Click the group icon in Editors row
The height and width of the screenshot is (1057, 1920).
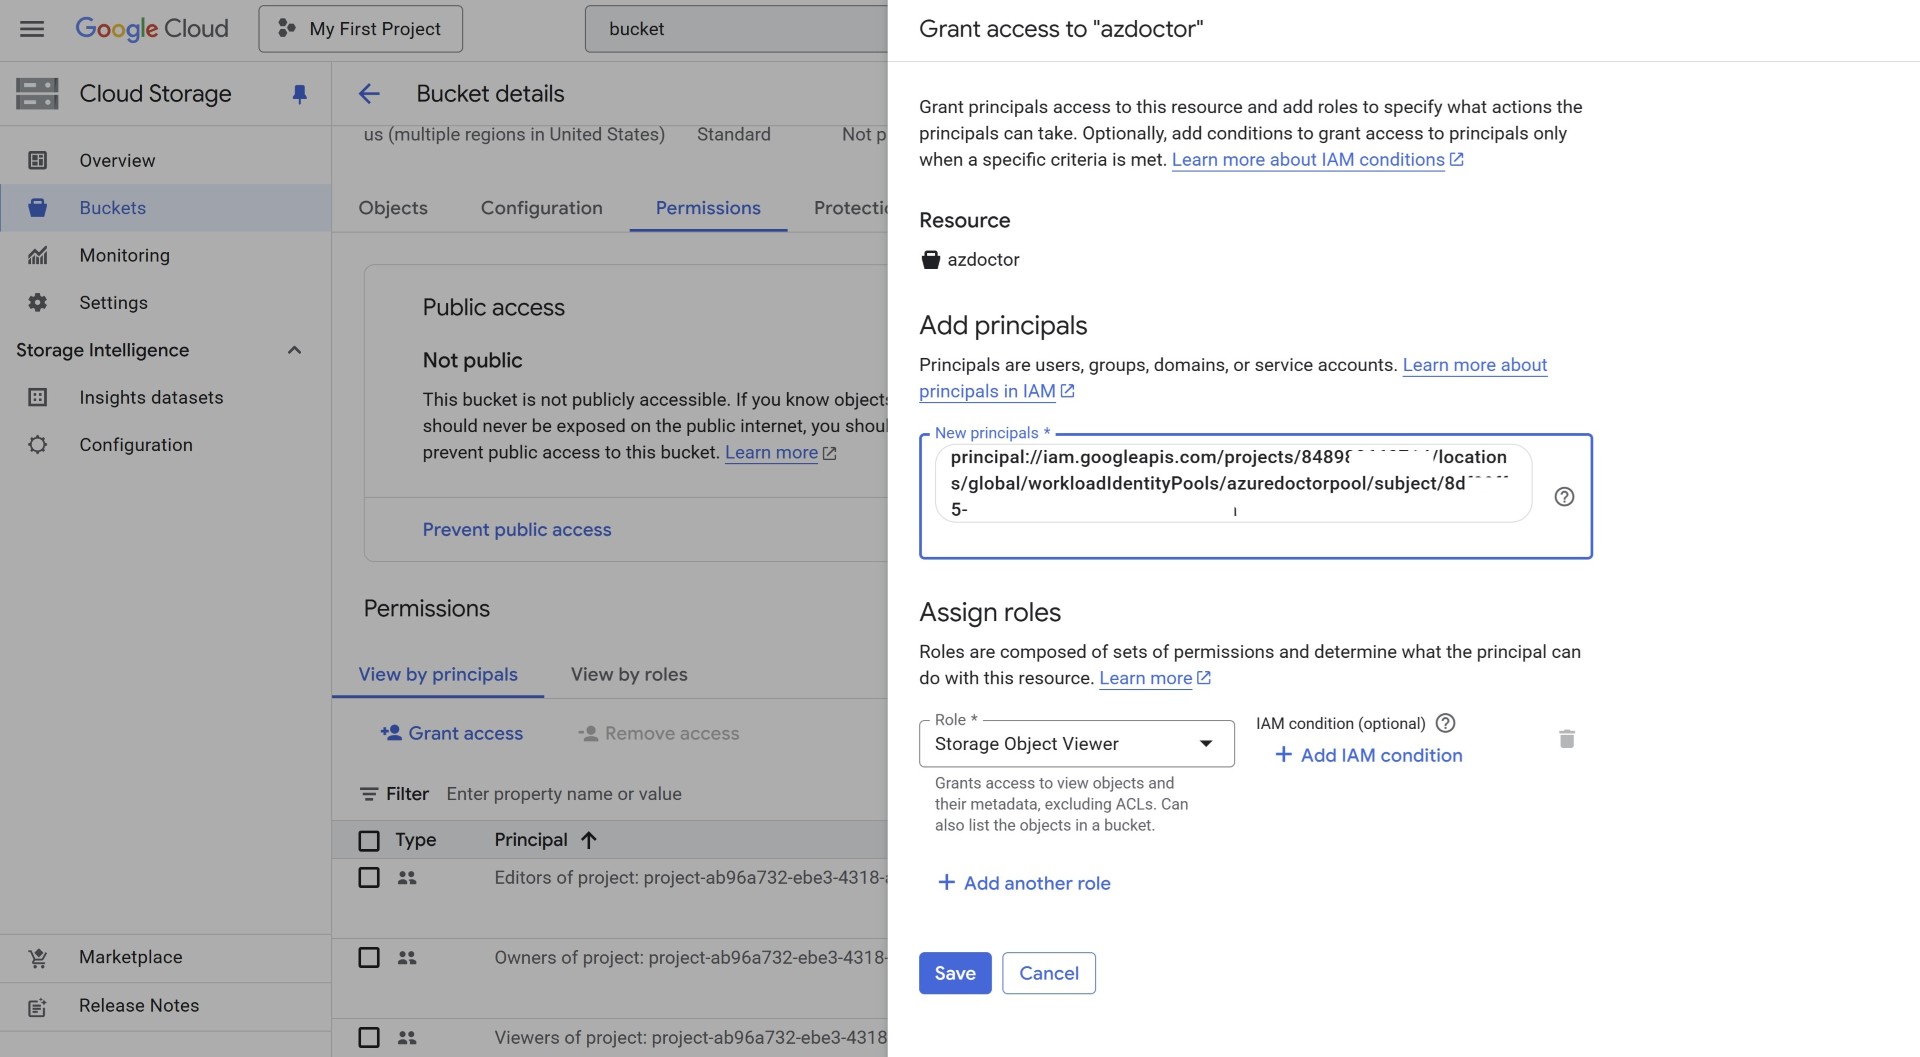tap(407, 877)
